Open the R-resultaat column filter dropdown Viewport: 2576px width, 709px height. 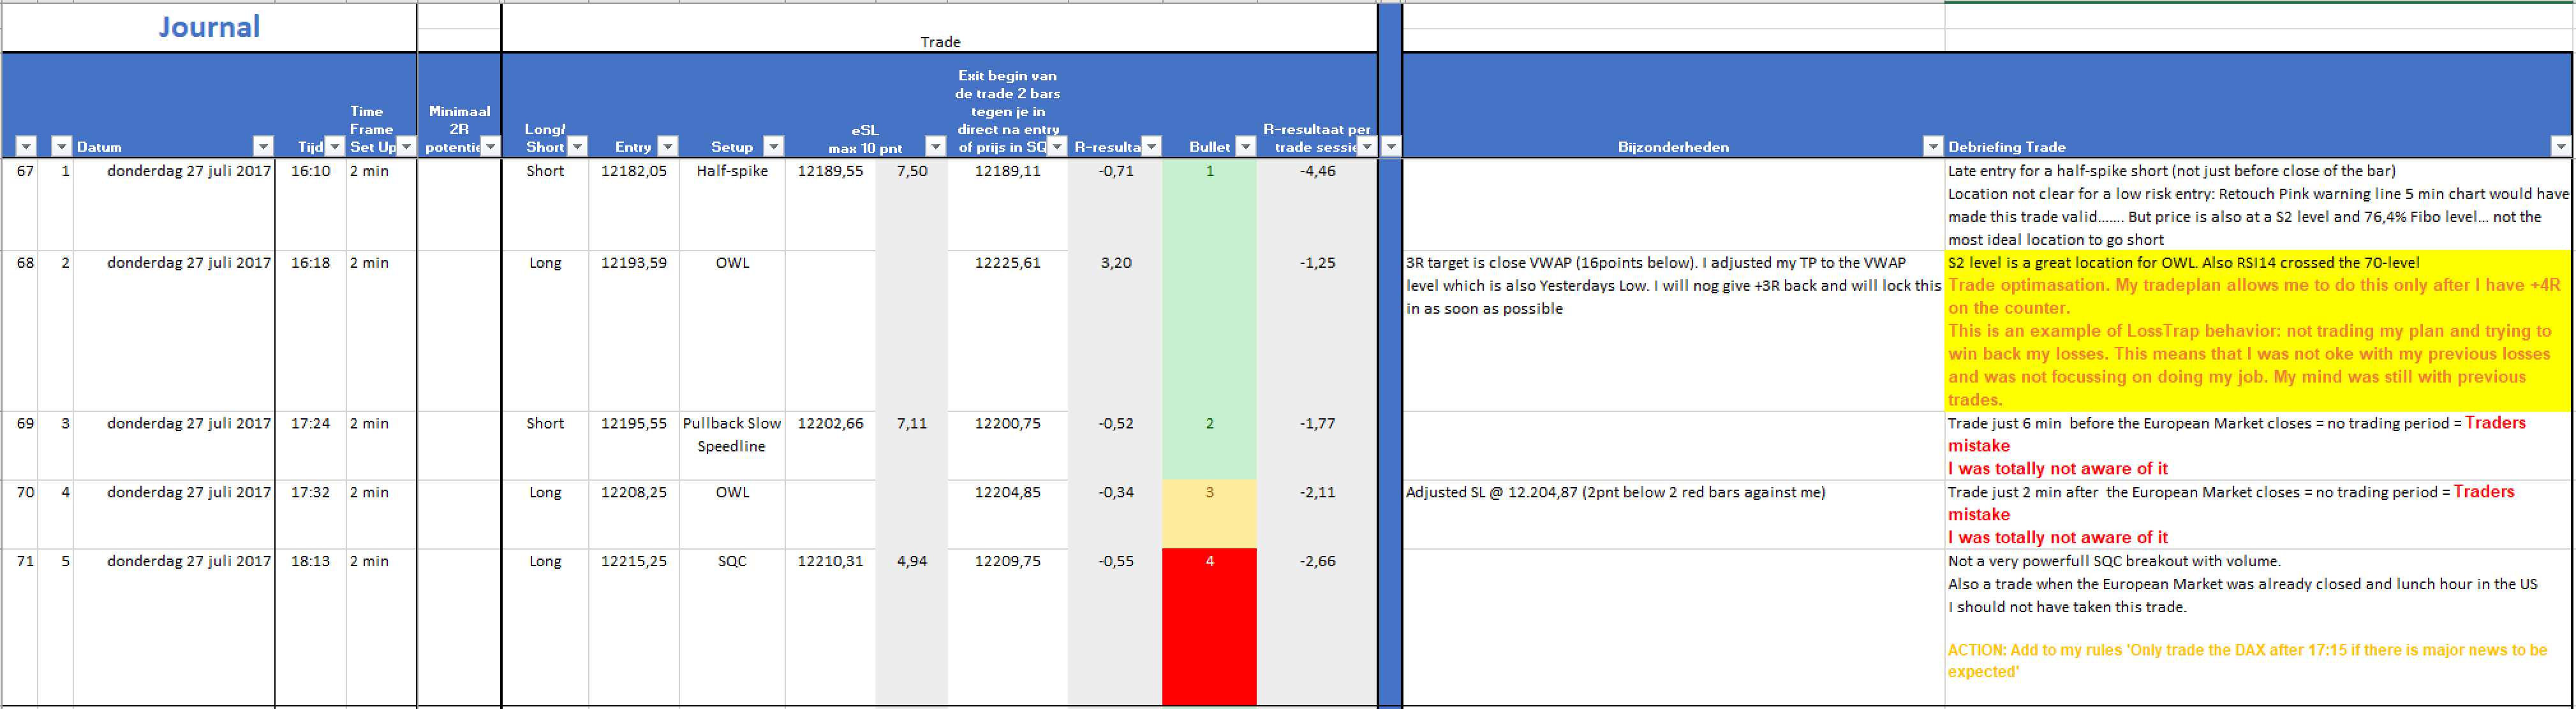click(x=1151, y=146)
